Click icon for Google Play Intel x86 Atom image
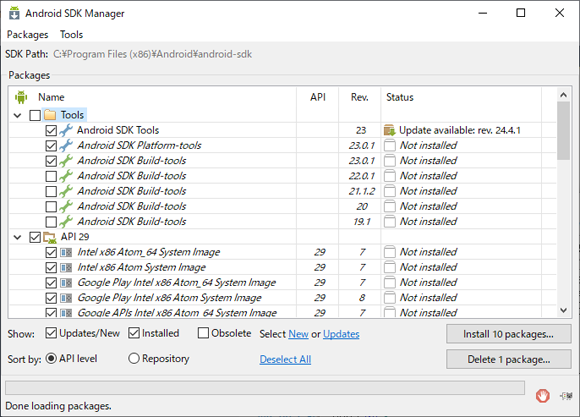The height and width of the screenshot is (417, 580). [x=66, y=298]
